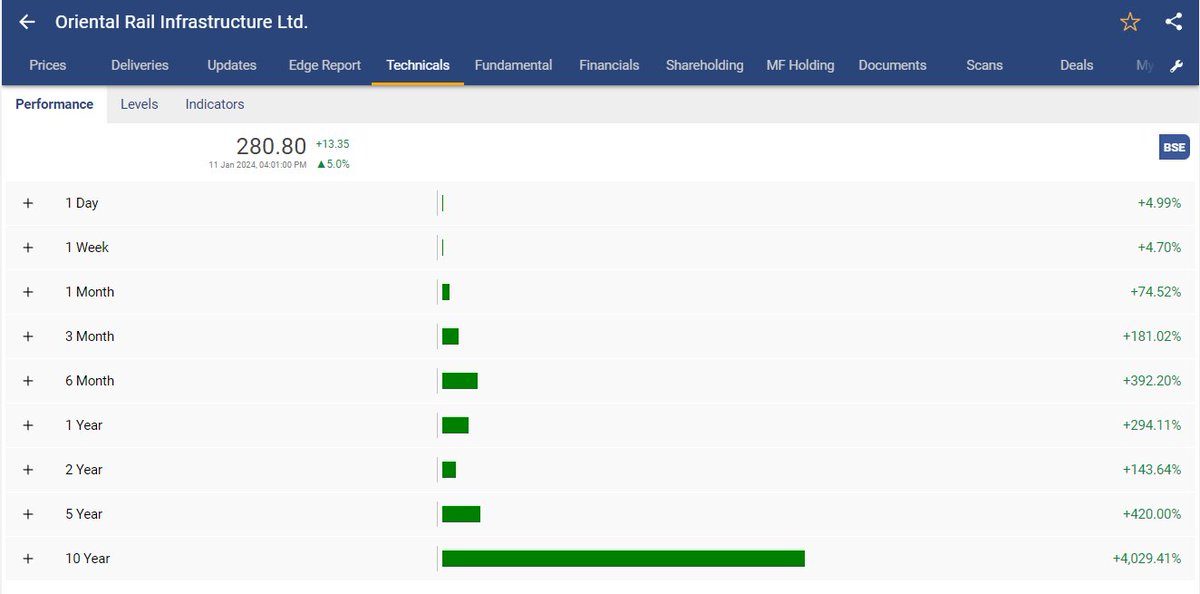Go back using the left arrow icon
Image resolution: width=1200 pixels, height=594 pixels.
click(27, 22)
